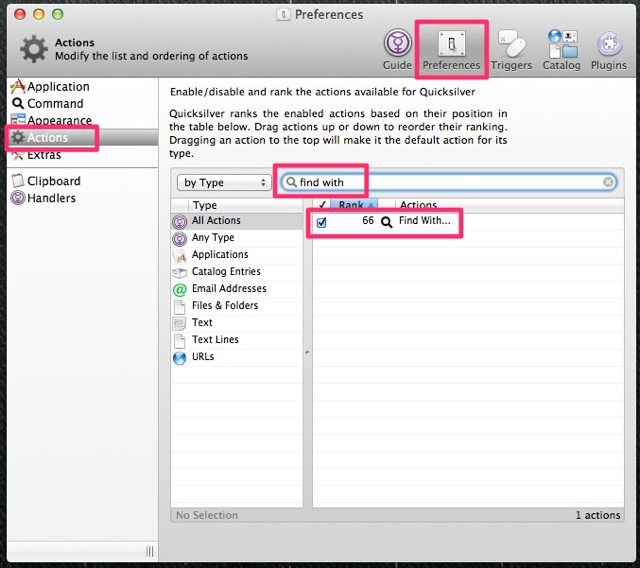Select 'Email Addresses' type row
640x568 pixels.
[x=237, y=289]
